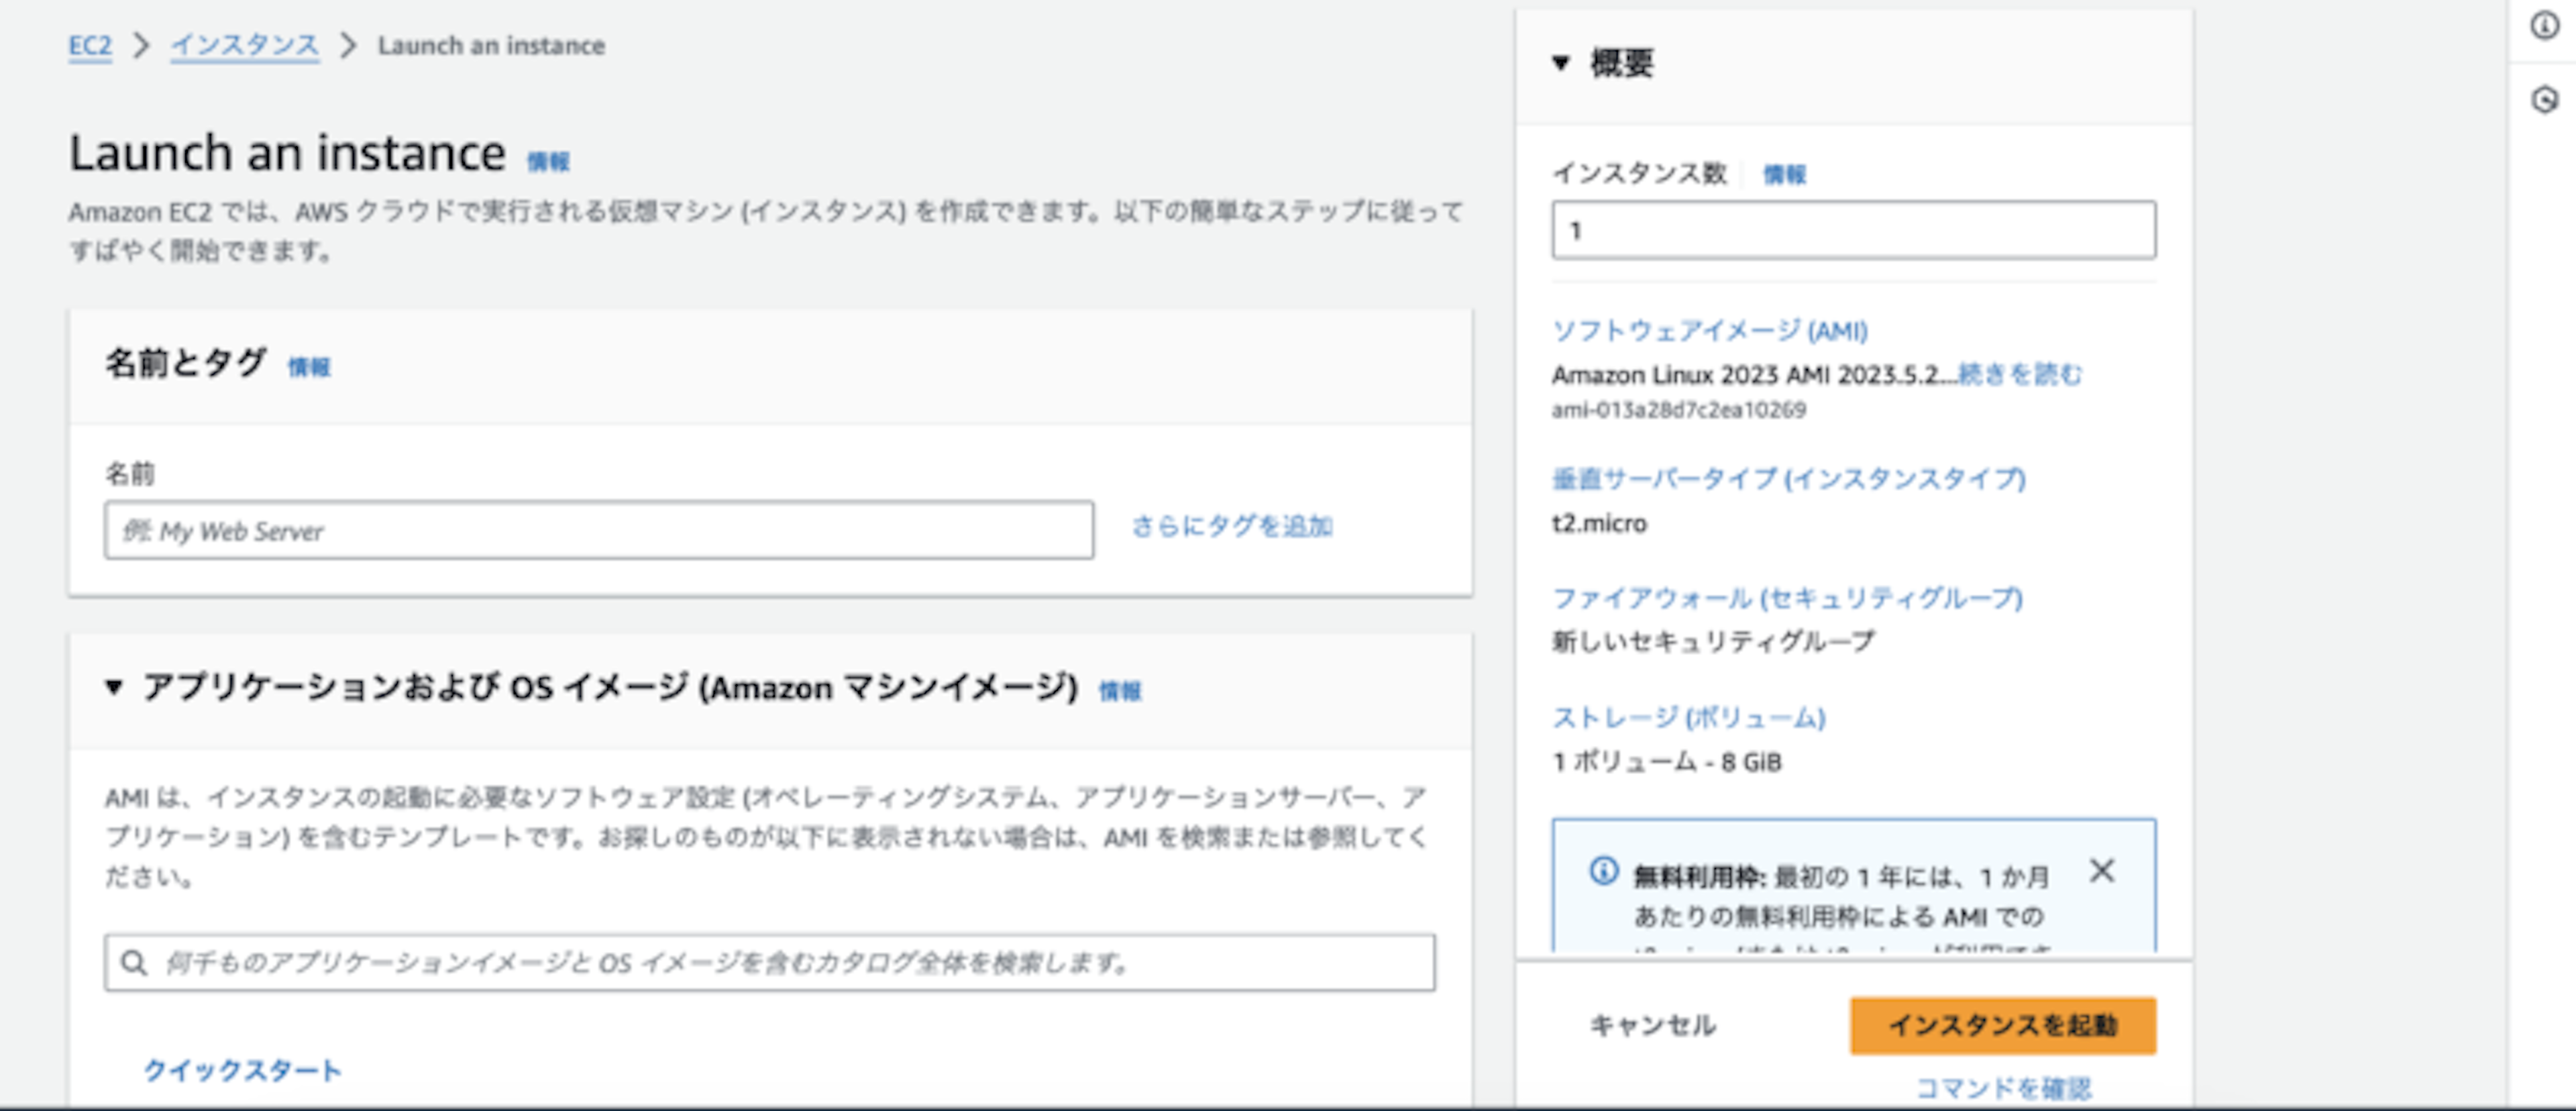Open the info panel icon at top right
This screenshot has width=2576, height=1111.
[2544, 25]
